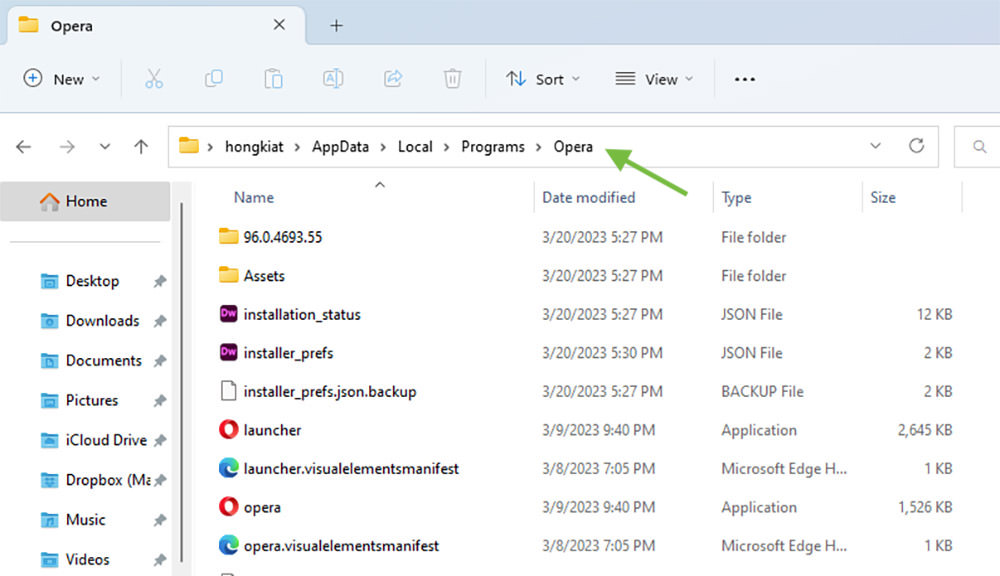Unpin iCloud Drive using its pin icon
1000x576 pixels.
tap(159, 440)
